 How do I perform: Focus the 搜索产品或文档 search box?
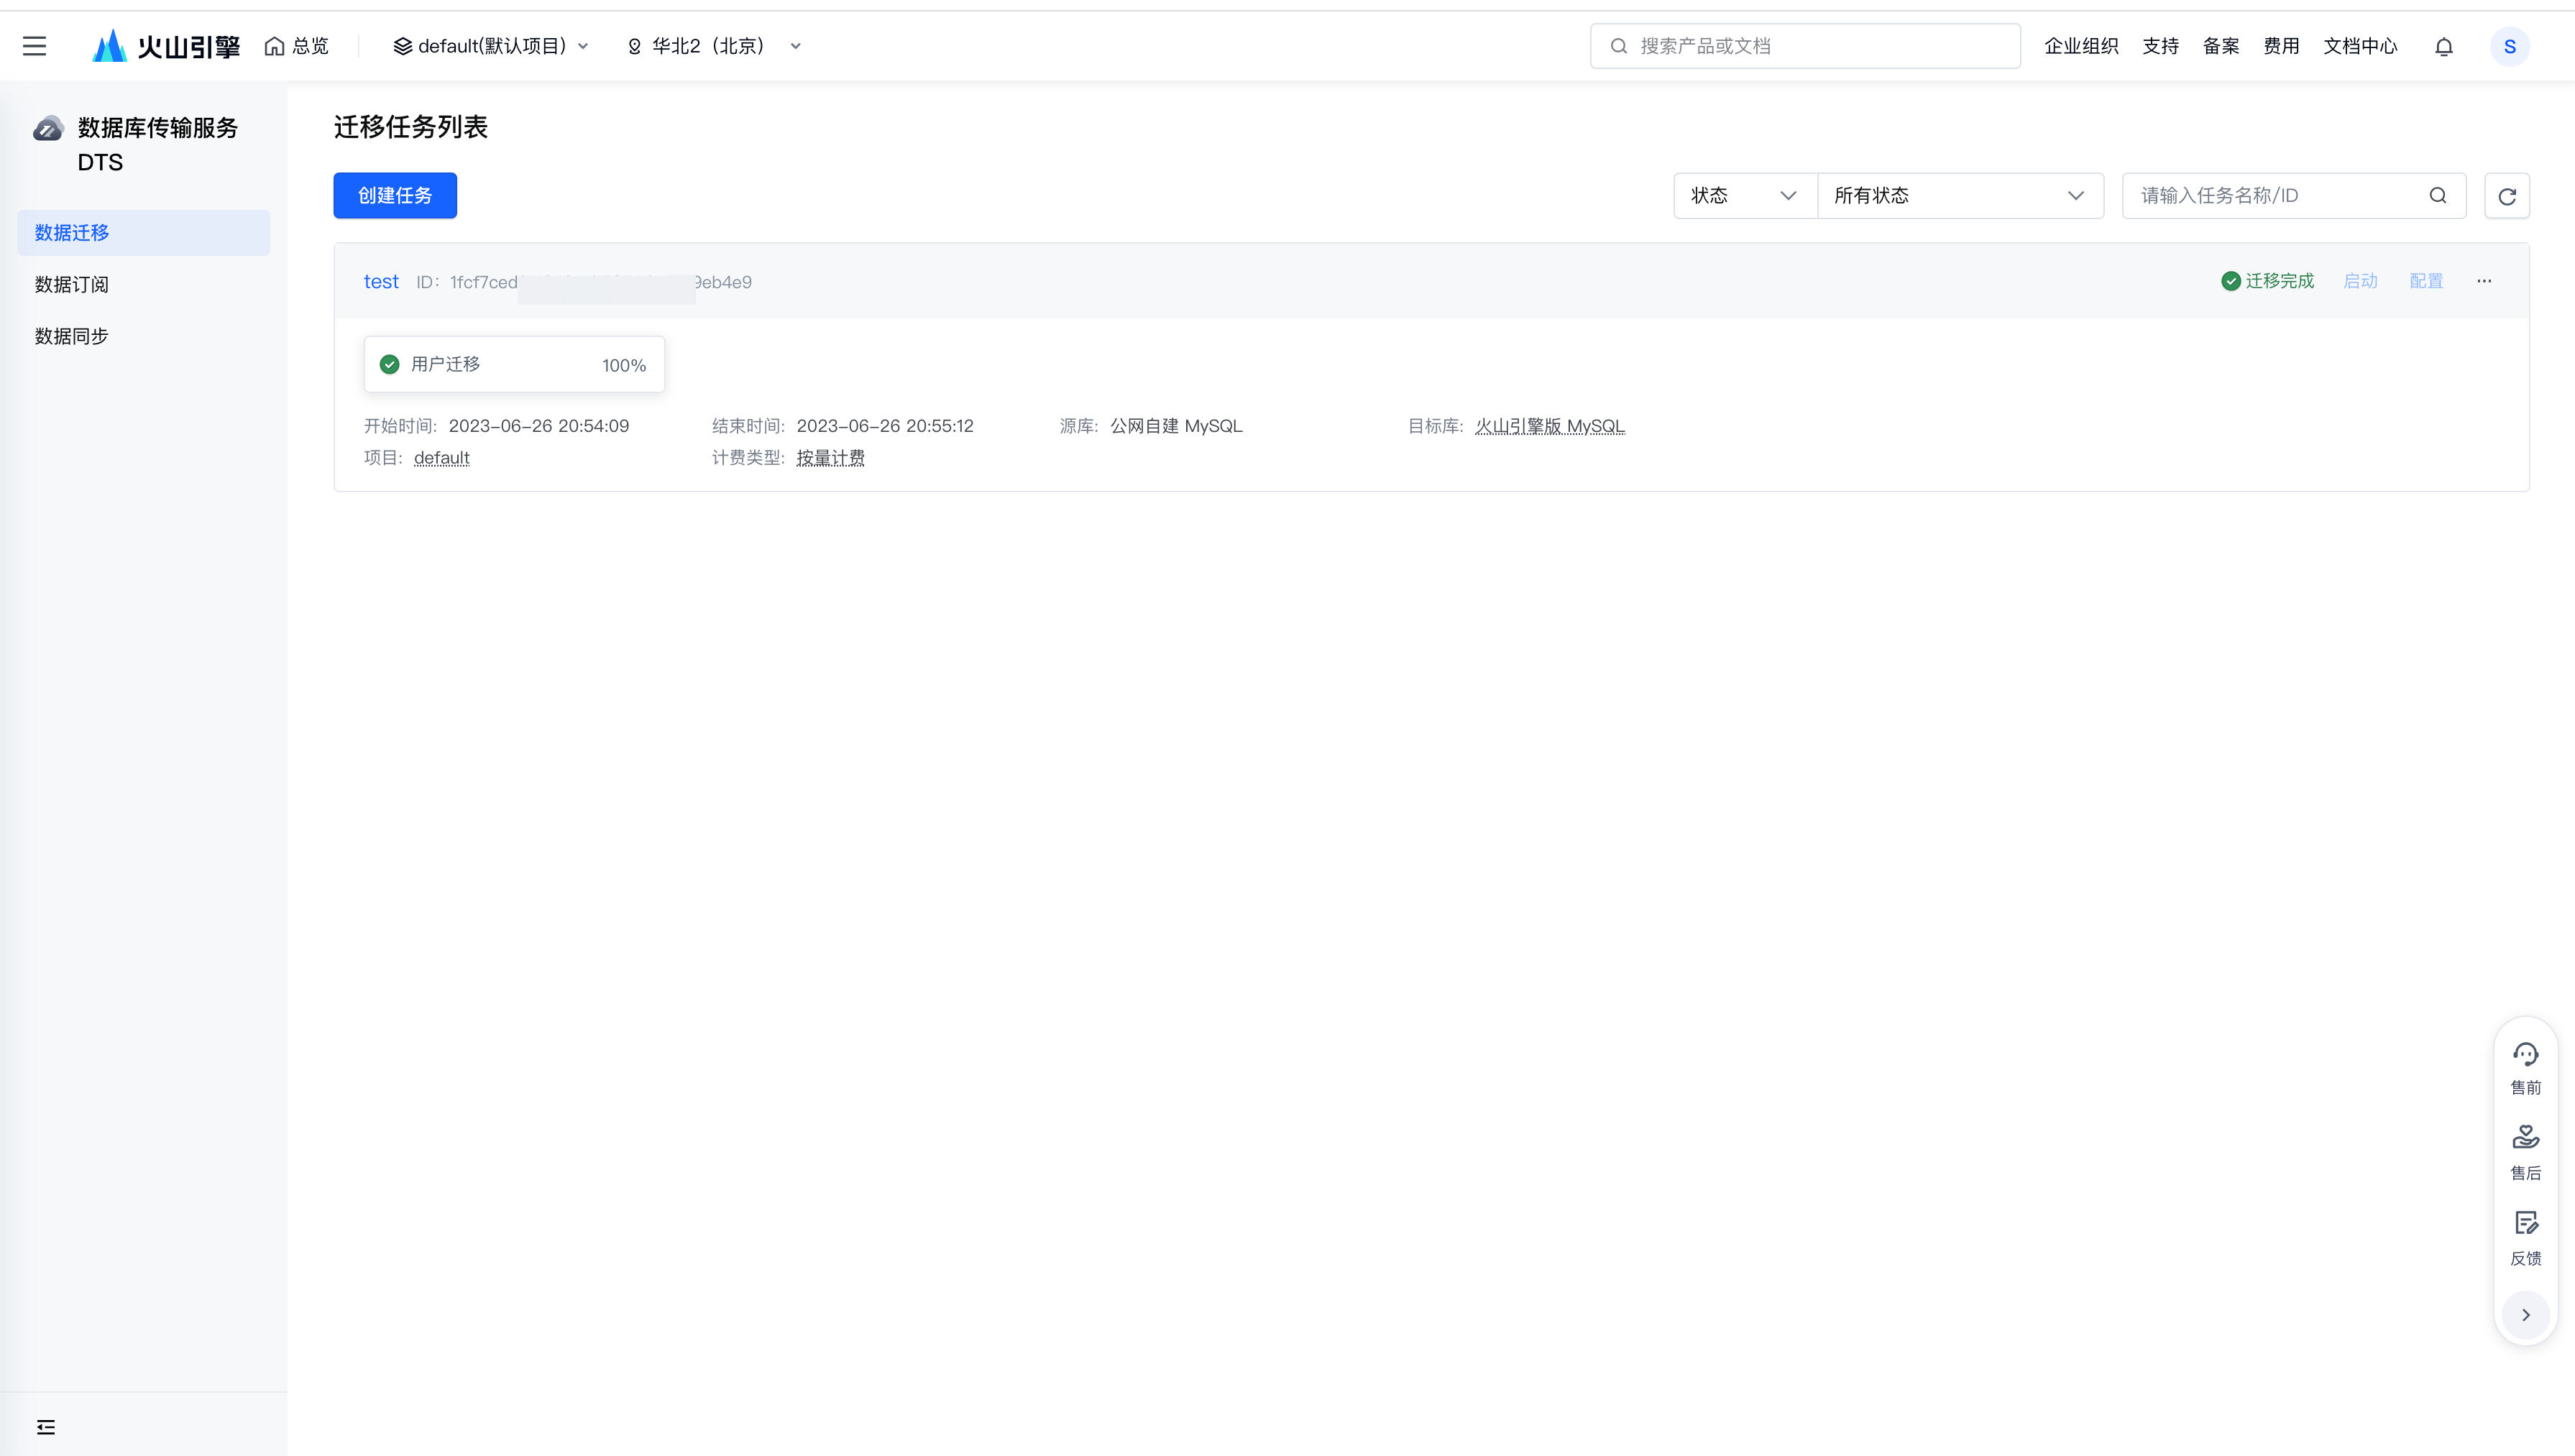(x=1805, y=46)
